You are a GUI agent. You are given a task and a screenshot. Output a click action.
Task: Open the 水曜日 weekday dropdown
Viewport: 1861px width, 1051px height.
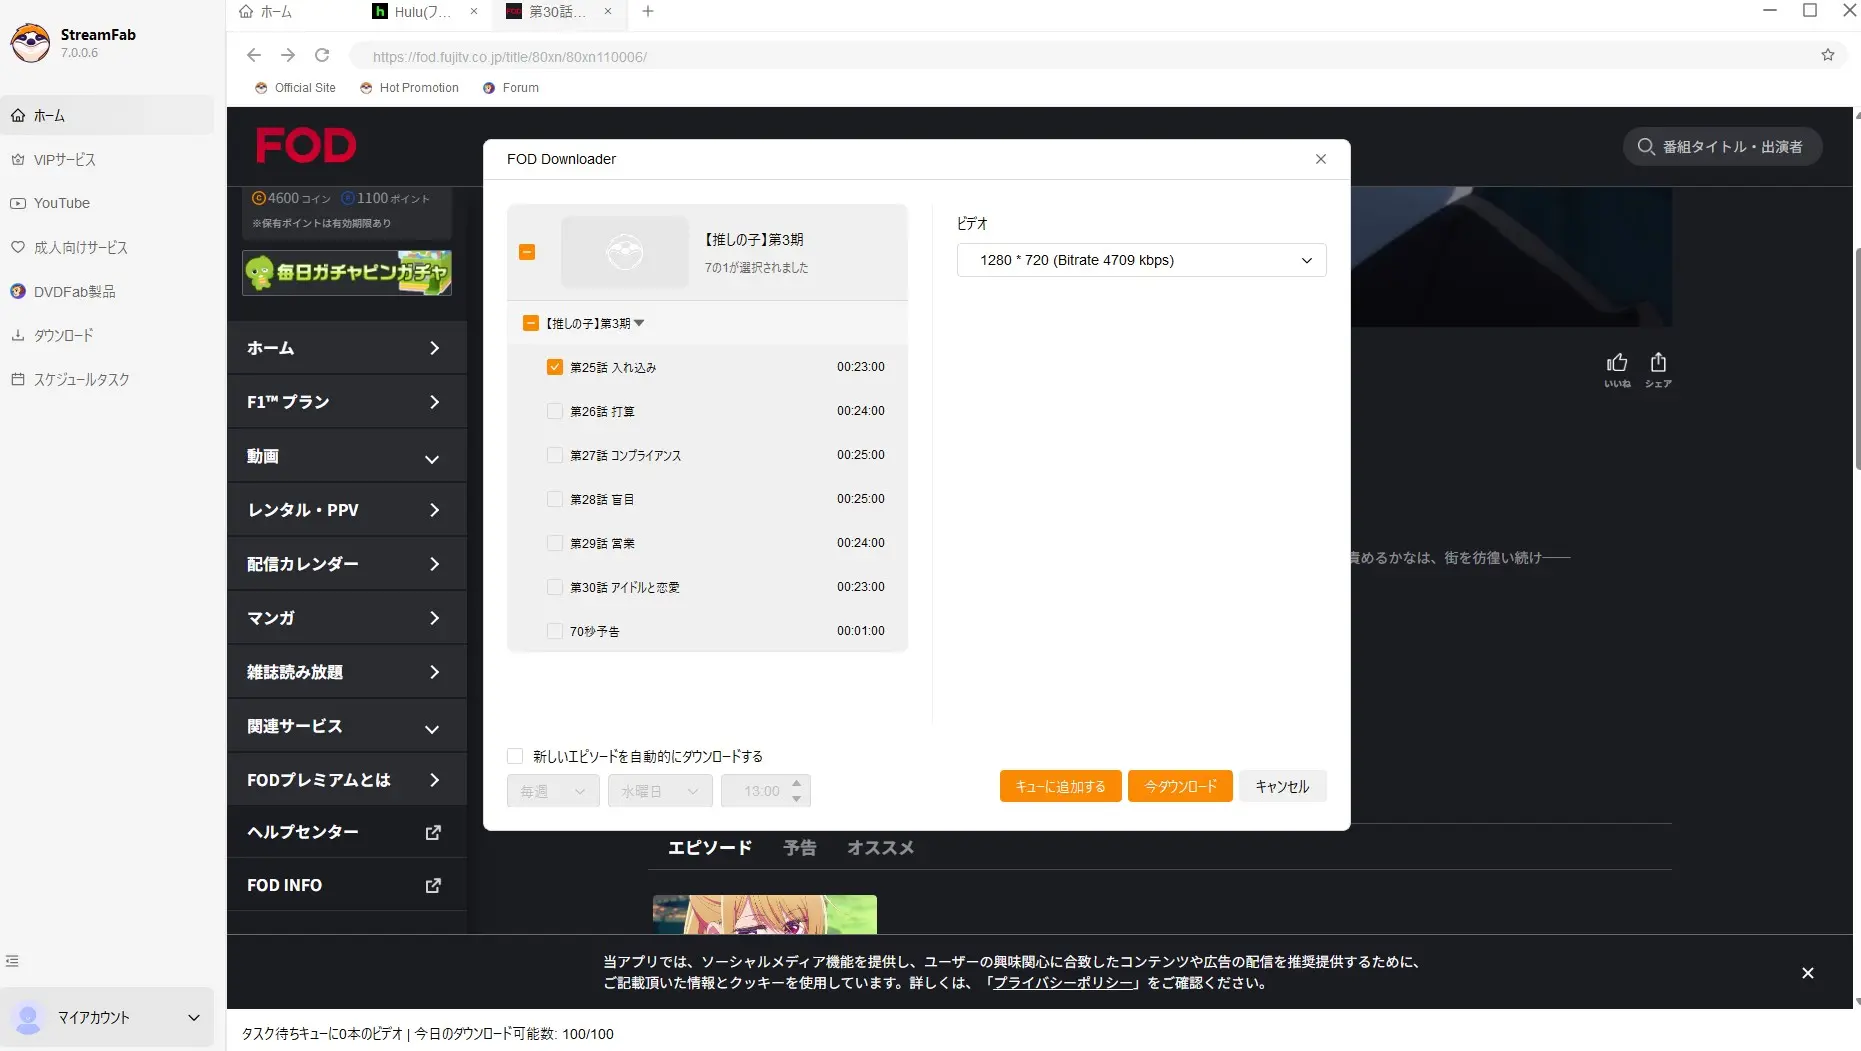pos(660,791)
